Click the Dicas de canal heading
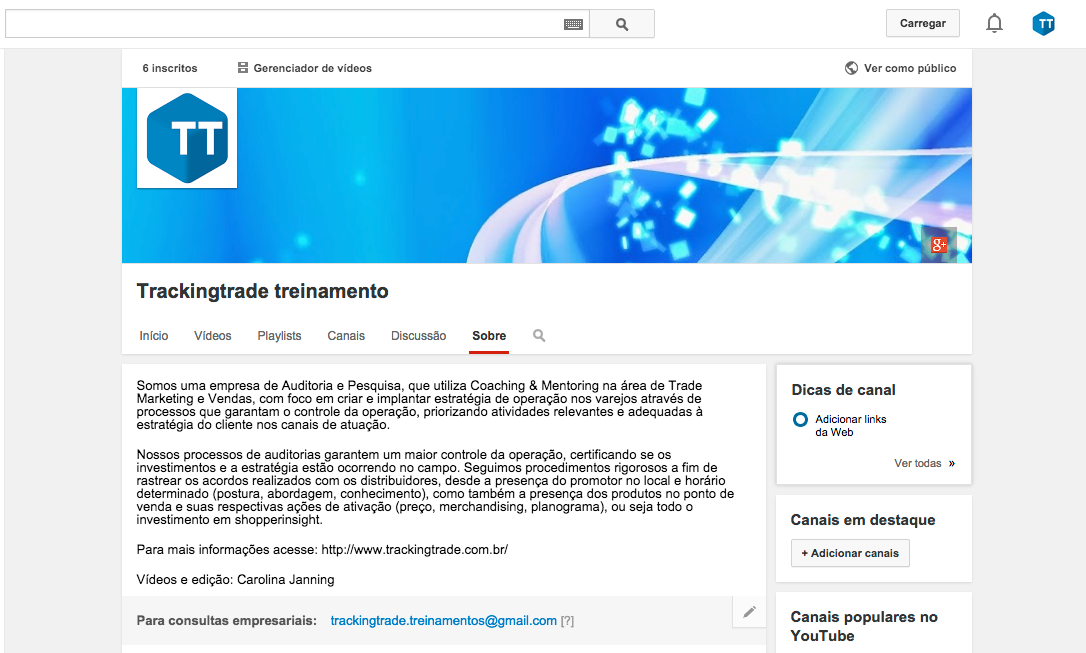Viewport: 1086px width, 653px height. pos(844,390)
